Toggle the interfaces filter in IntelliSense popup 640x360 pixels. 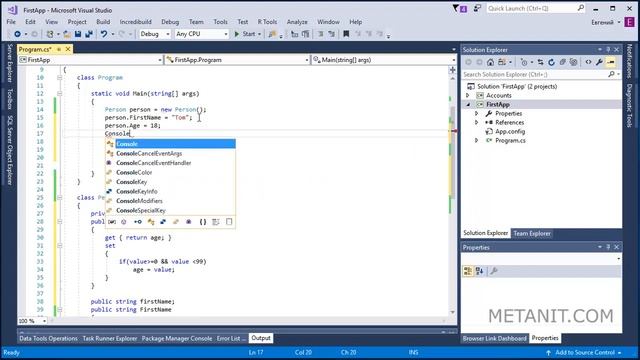pos(138,222)
